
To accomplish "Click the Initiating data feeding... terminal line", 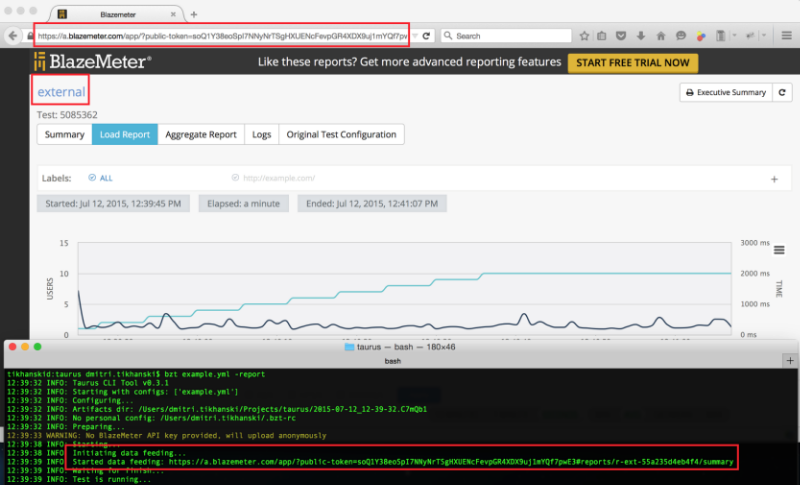I will 129,453.
